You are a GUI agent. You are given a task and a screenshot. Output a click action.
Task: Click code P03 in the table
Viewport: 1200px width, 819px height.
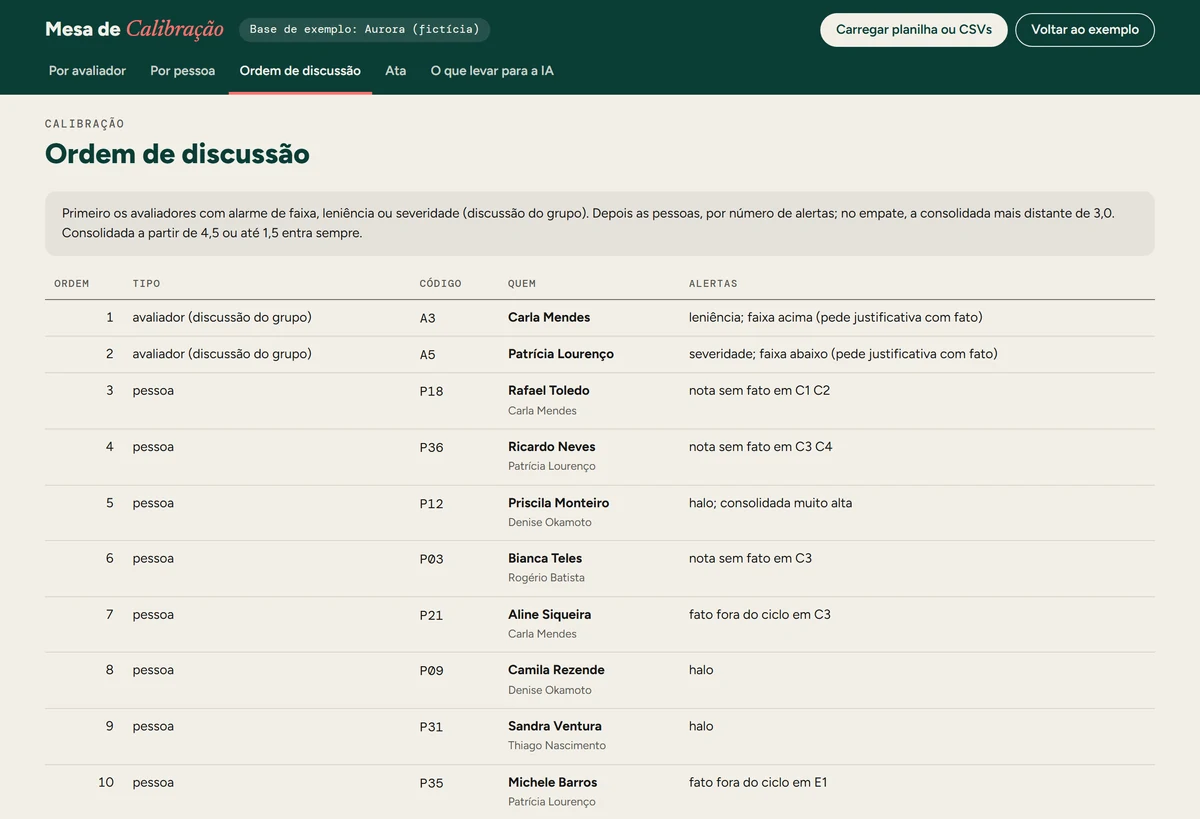pyautogui.click(x=432, y=559)
